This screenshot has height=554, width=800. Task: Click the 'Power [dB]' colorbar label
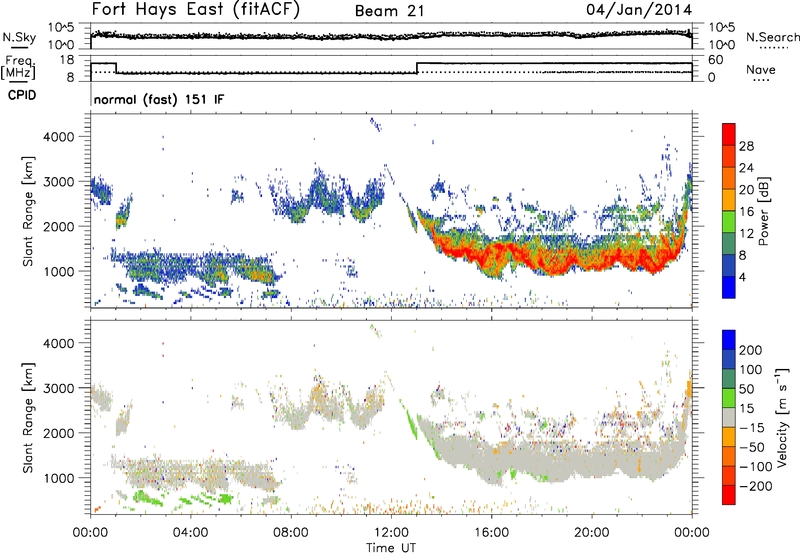tap(764, 211)
